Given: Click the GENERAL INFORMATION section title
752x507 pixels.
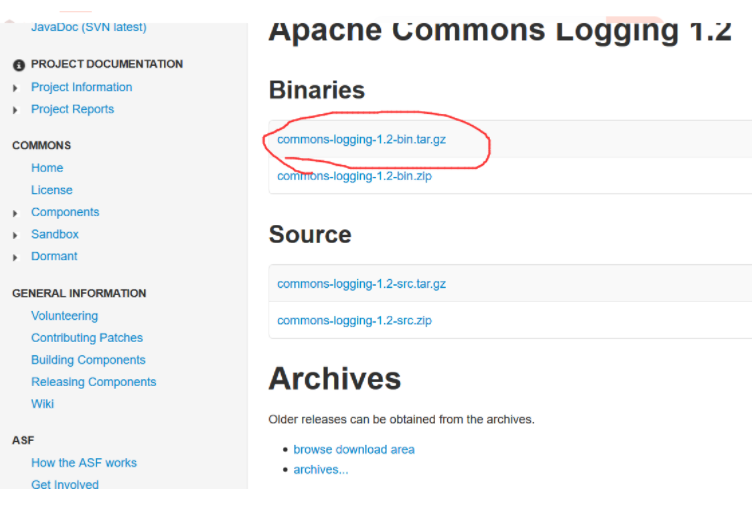Looking at the screenshot, I should pos(79,294).
